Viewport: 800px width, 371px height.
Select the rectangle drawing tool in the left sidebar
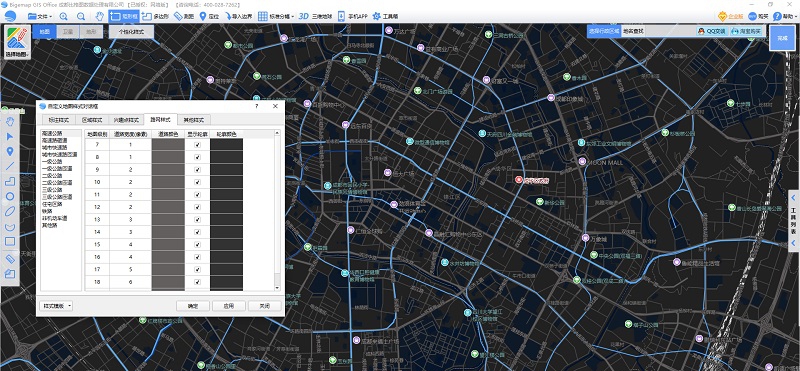click(10, 241)
